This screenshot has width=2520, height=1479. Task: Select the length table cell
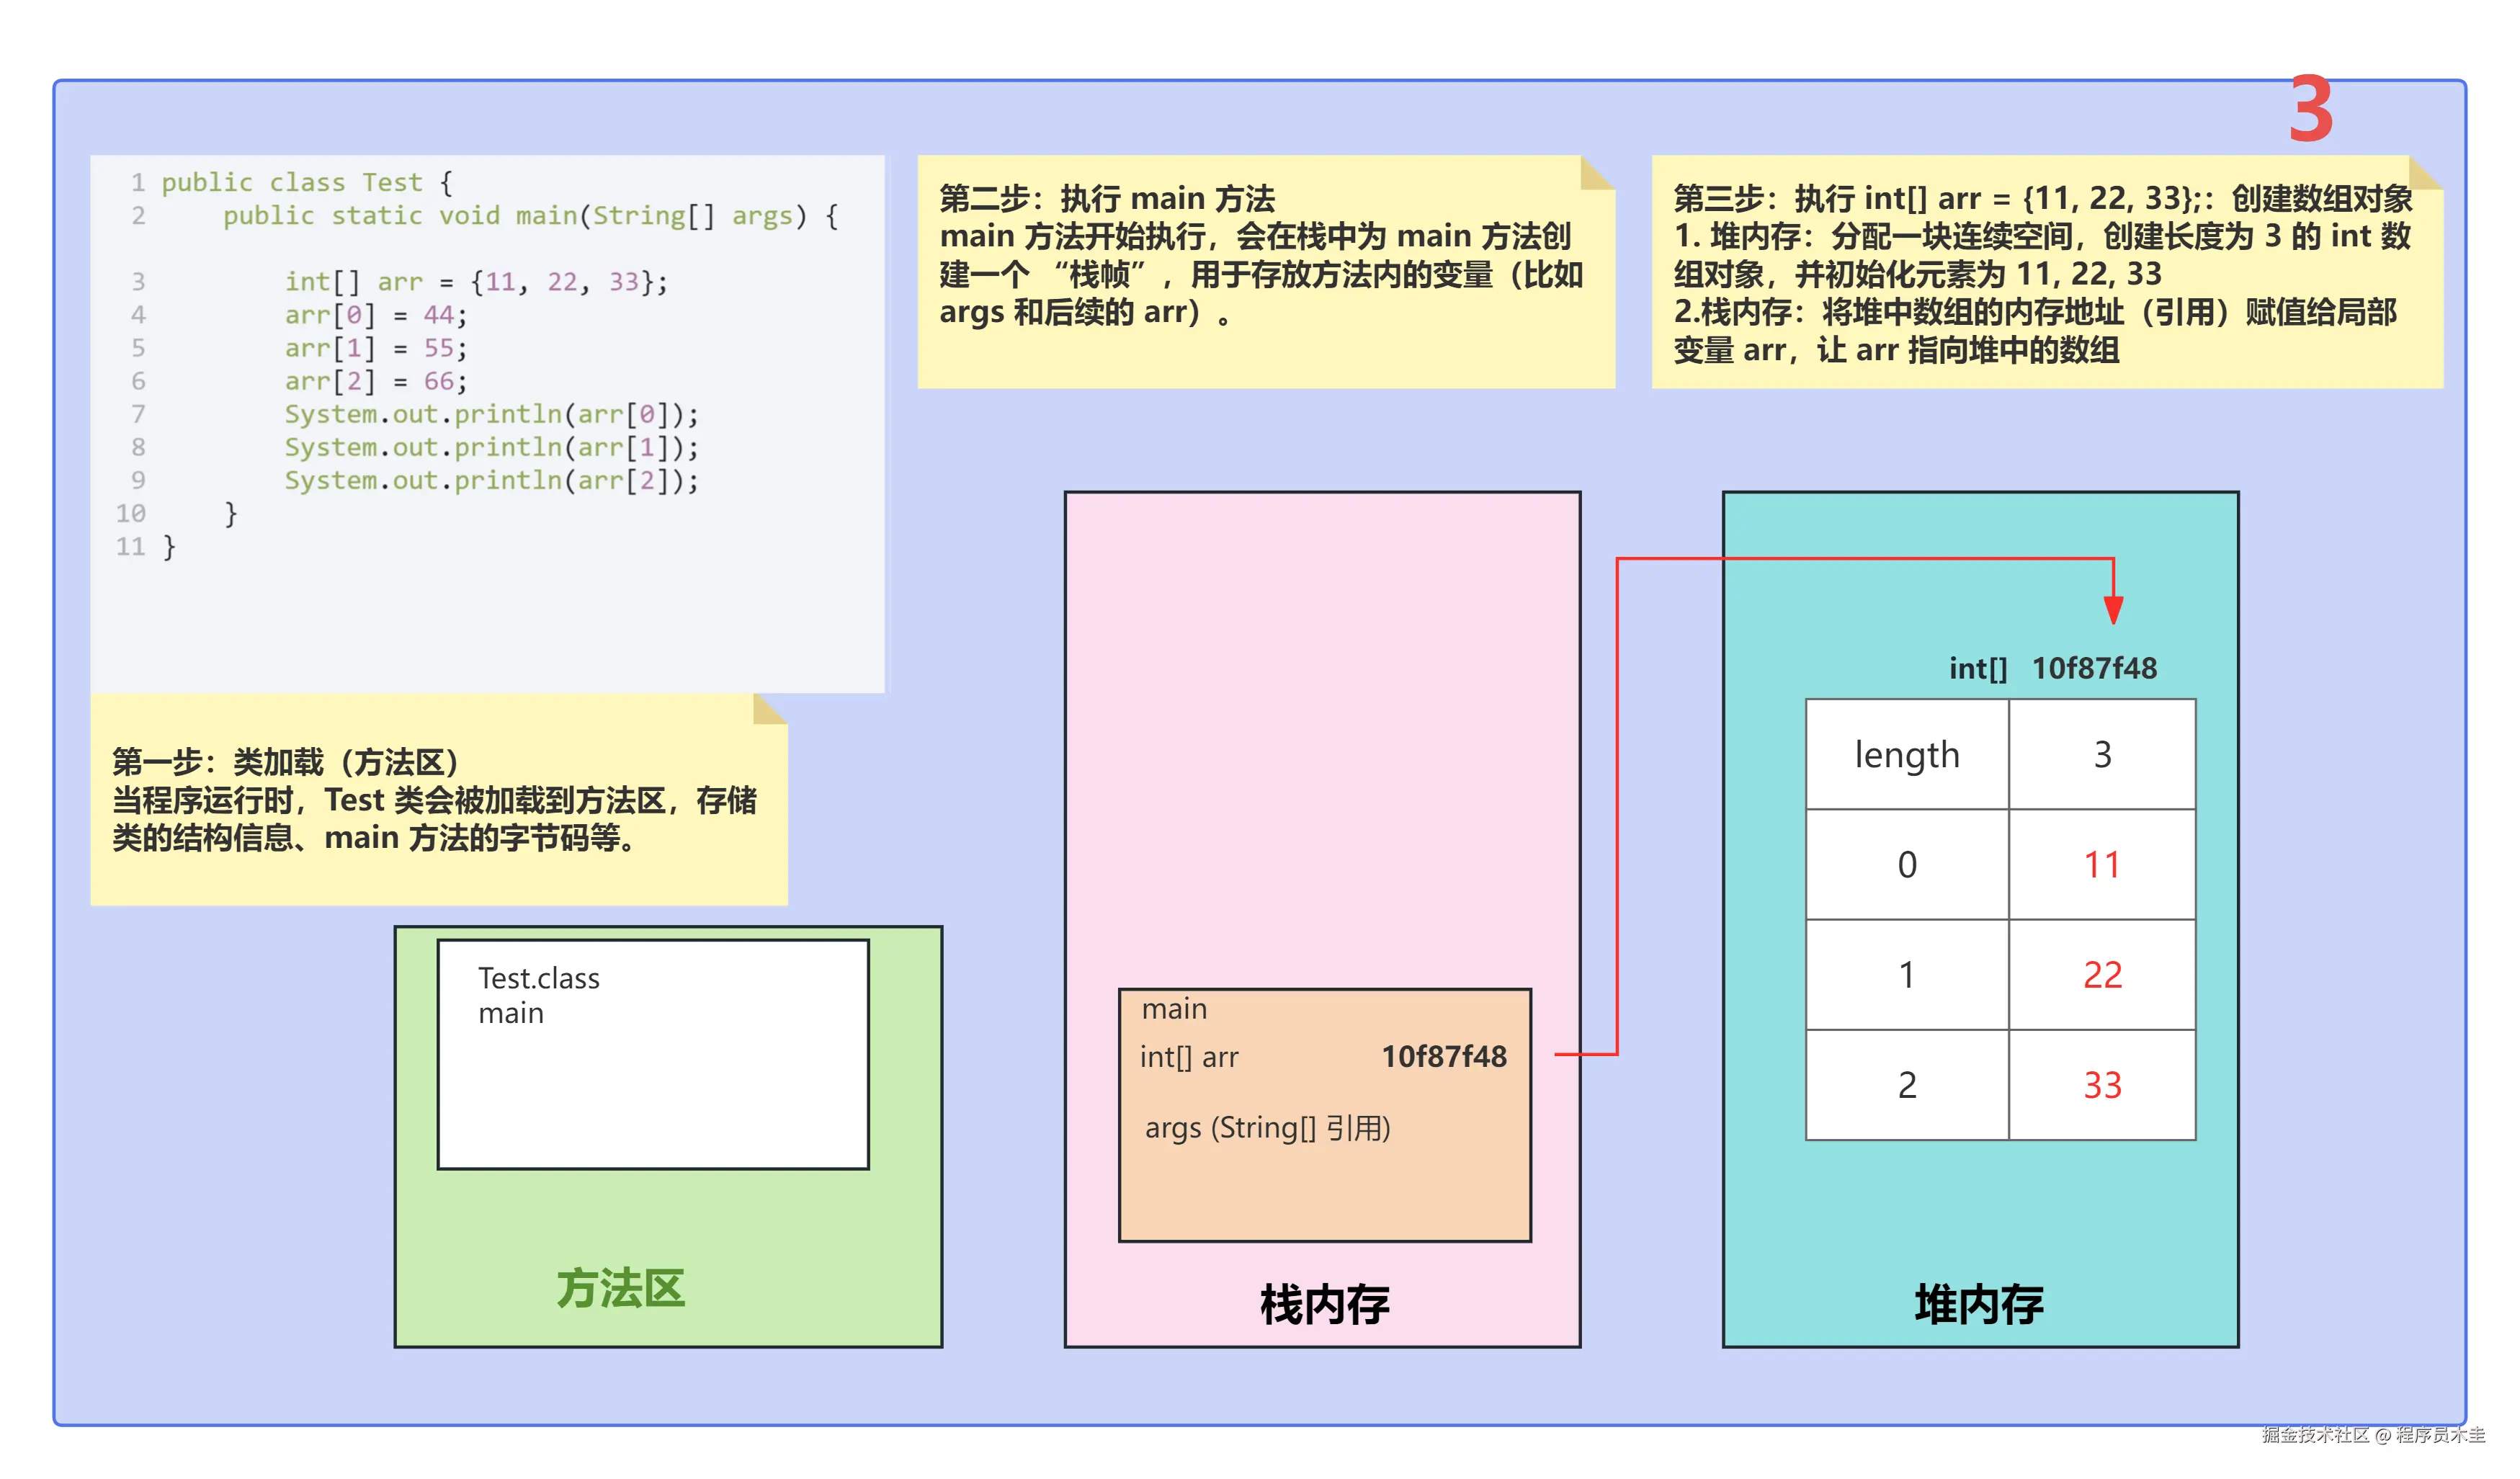(1907, 755)
